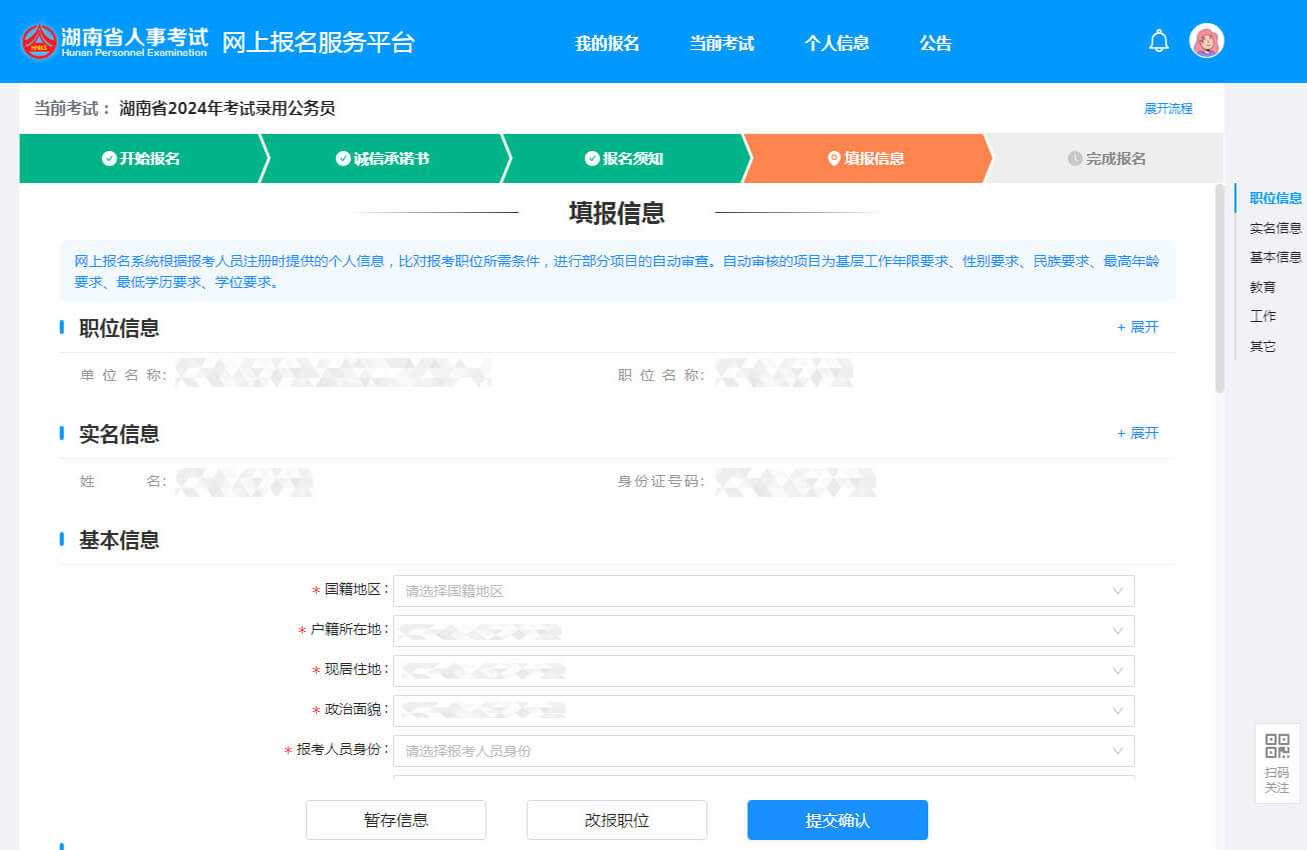Select the 报名须知 completed step
Image resolution: width=1307 pixels, height=850 pixels.
pos(624,159)
